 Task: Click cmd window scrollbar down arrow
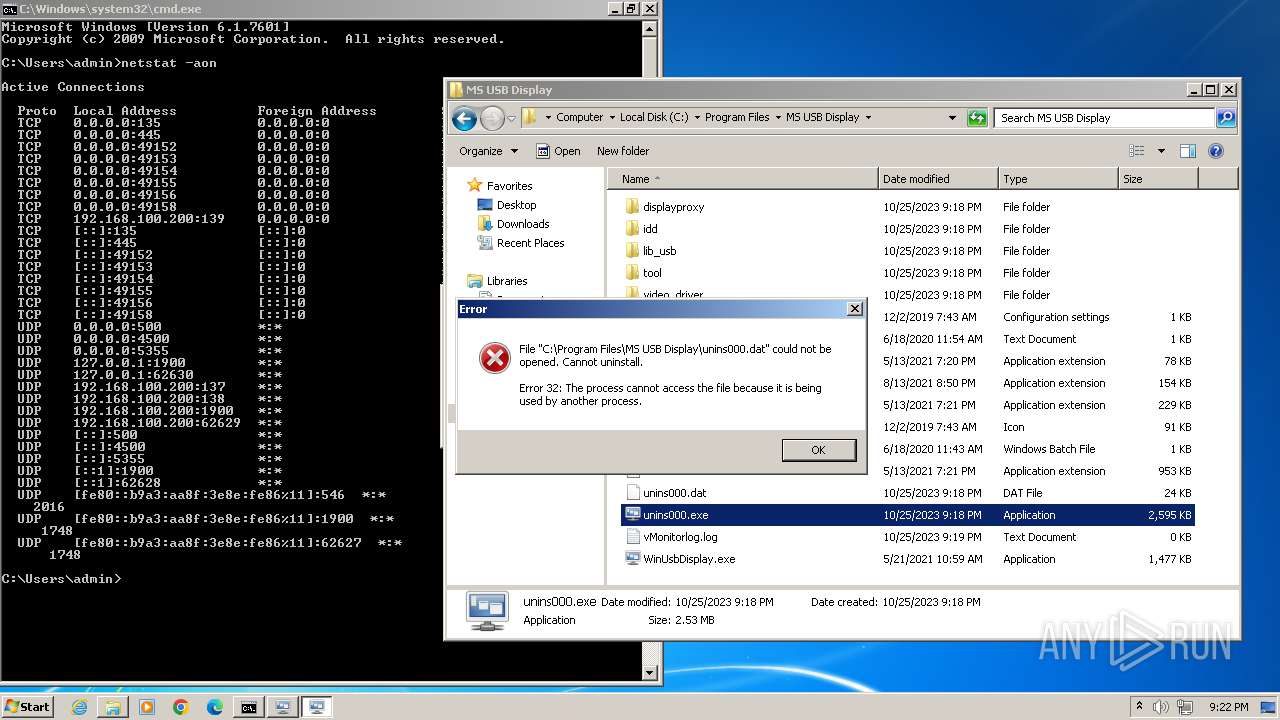pos(649,673)
